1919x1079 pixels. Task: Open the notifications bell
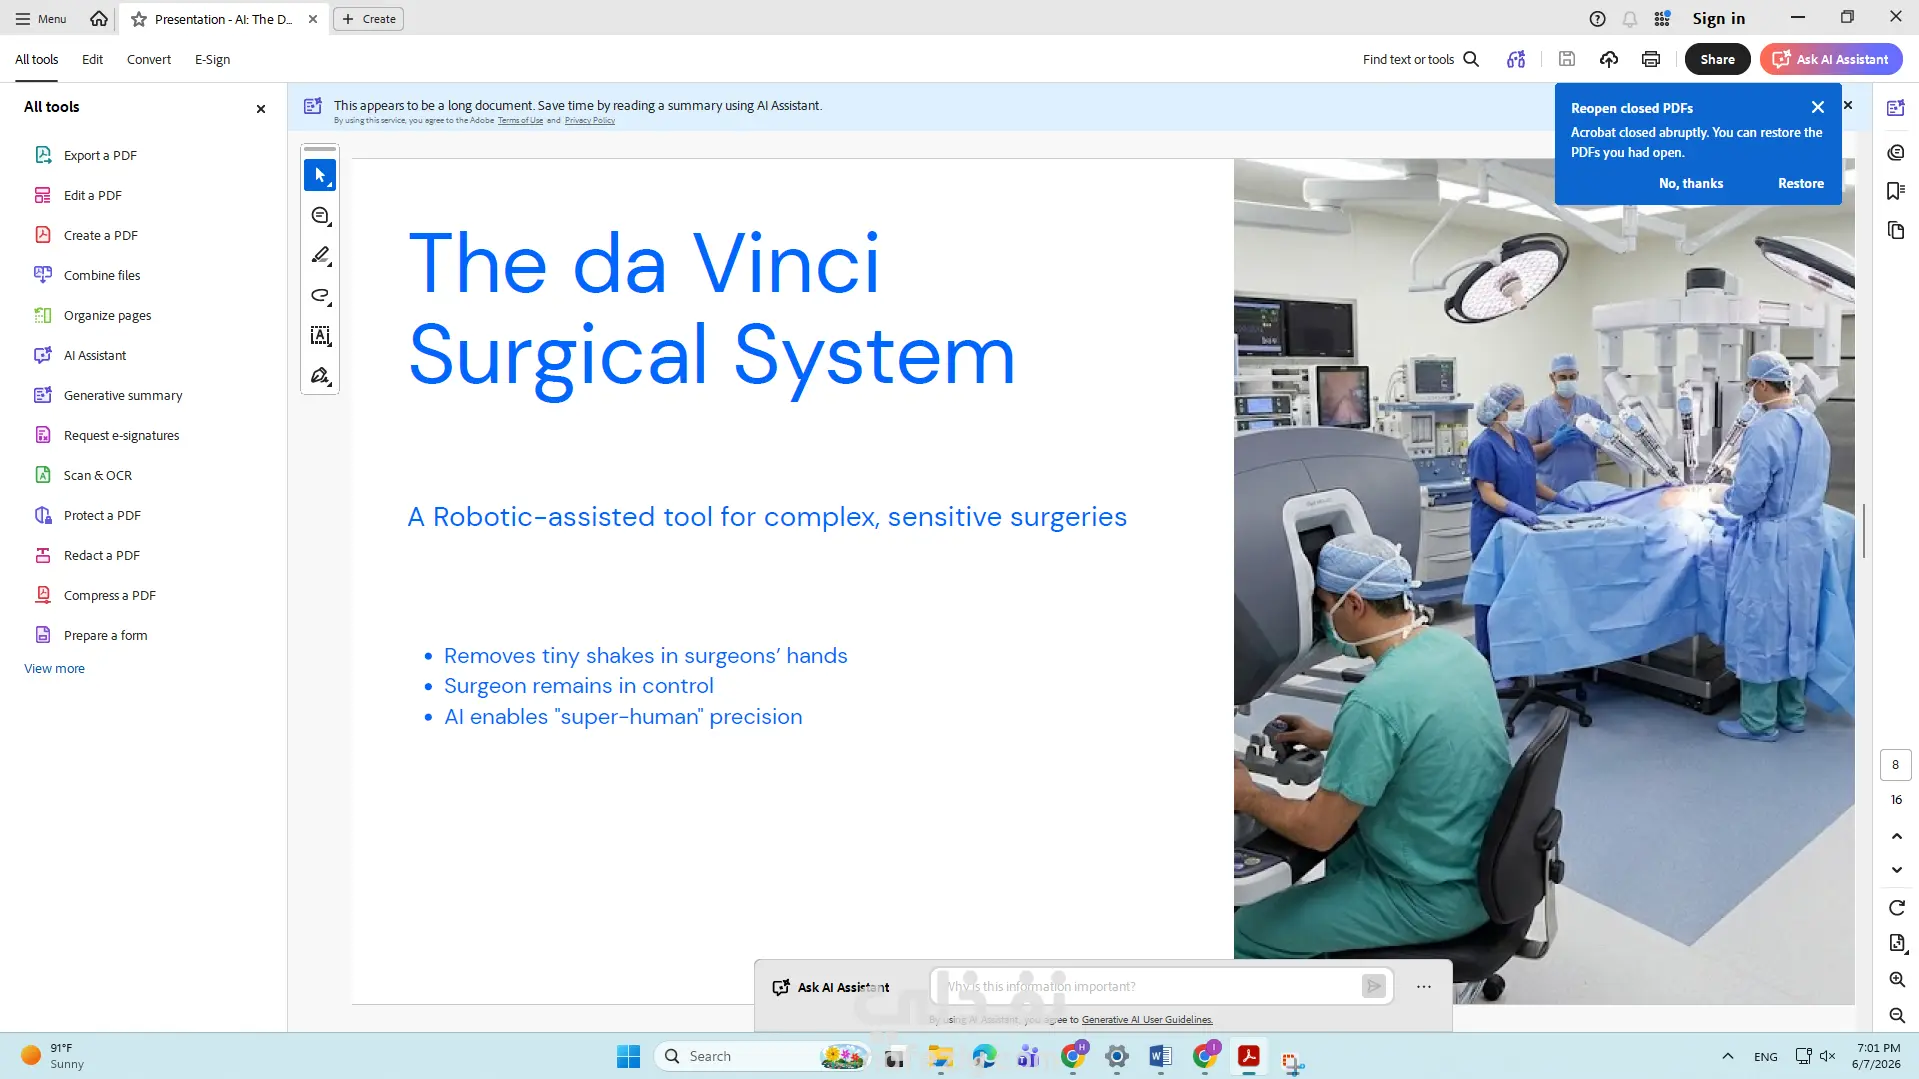click(1630, 19)
